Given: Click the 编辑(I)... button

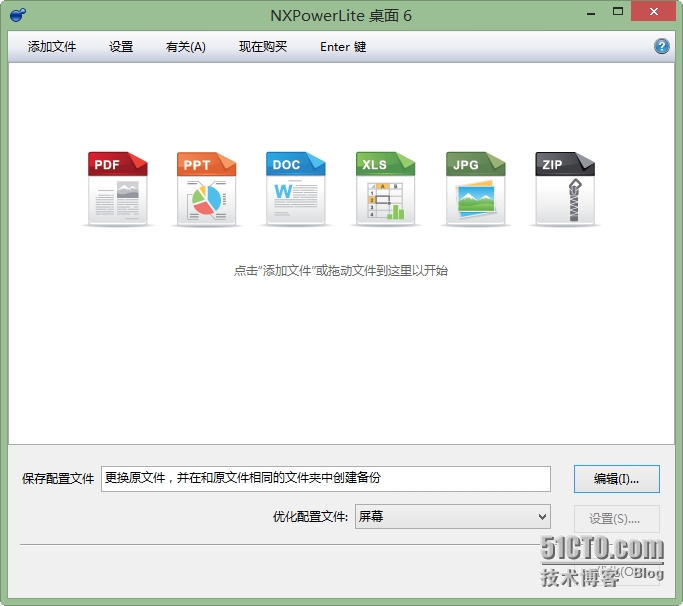Looking at the screenshot, I should [x=616, y=479].
